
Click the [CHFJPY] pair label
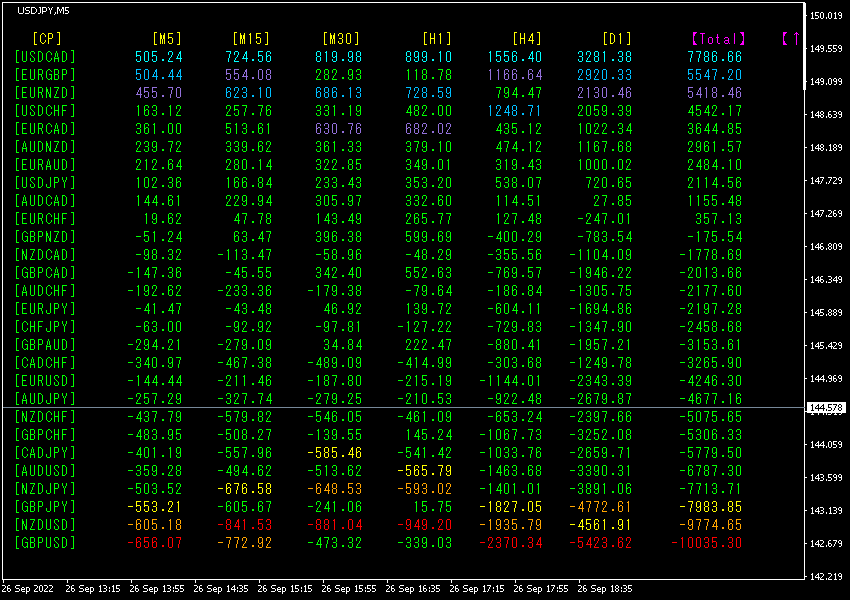click(46, 327)
